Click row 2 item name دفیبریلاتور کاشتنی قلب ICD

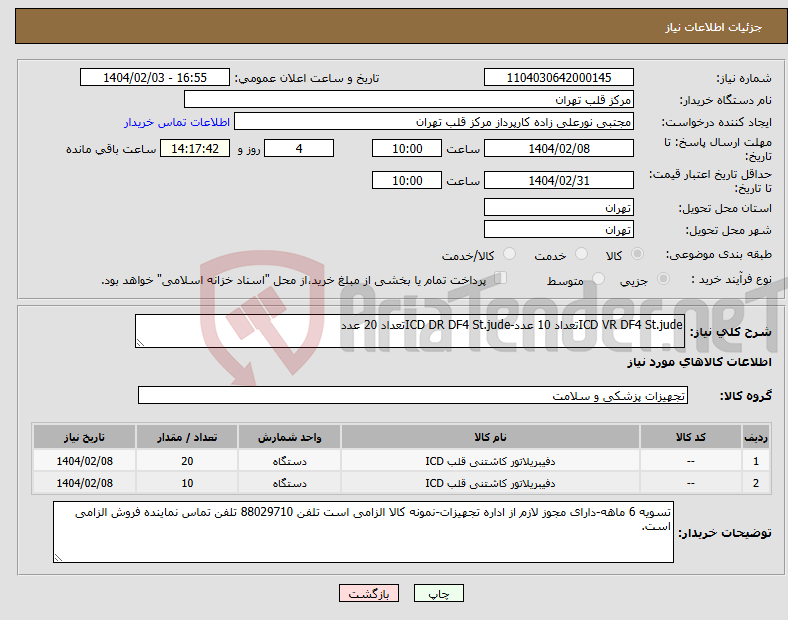pos(490,483)
